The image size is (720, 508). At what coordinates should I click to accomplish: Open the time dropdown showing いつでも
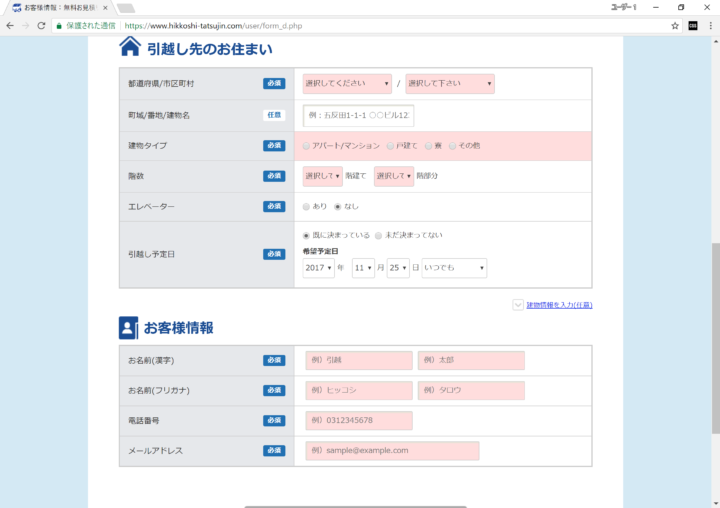454,268
